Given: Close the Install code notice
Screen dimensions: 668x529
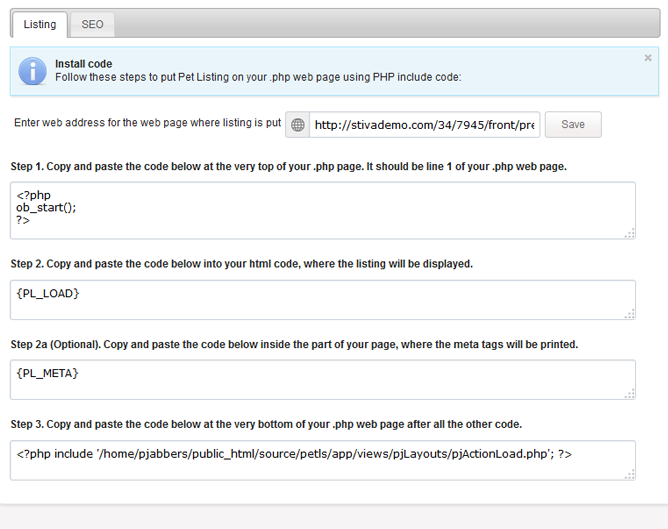Looking at the screenshot, I should (648, 58).
